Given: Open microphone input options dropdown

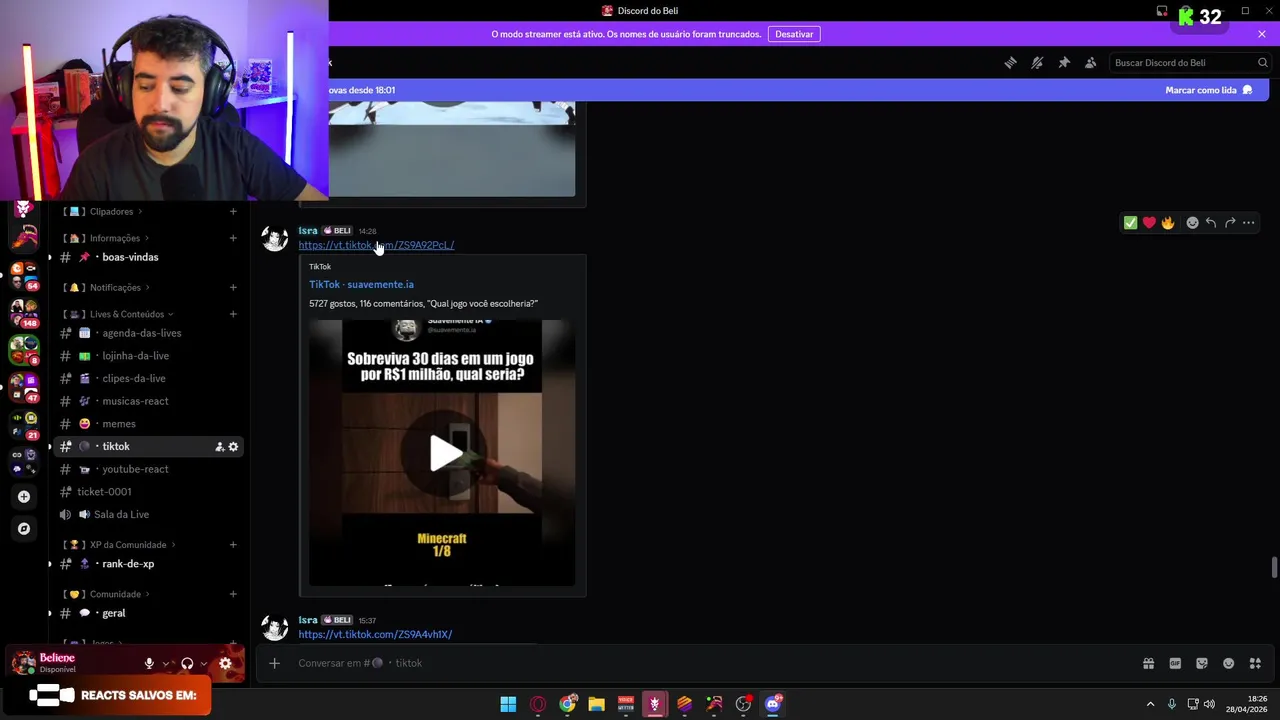Looking at the screenshot, I should pyautogui.click(x=166, y=663).
